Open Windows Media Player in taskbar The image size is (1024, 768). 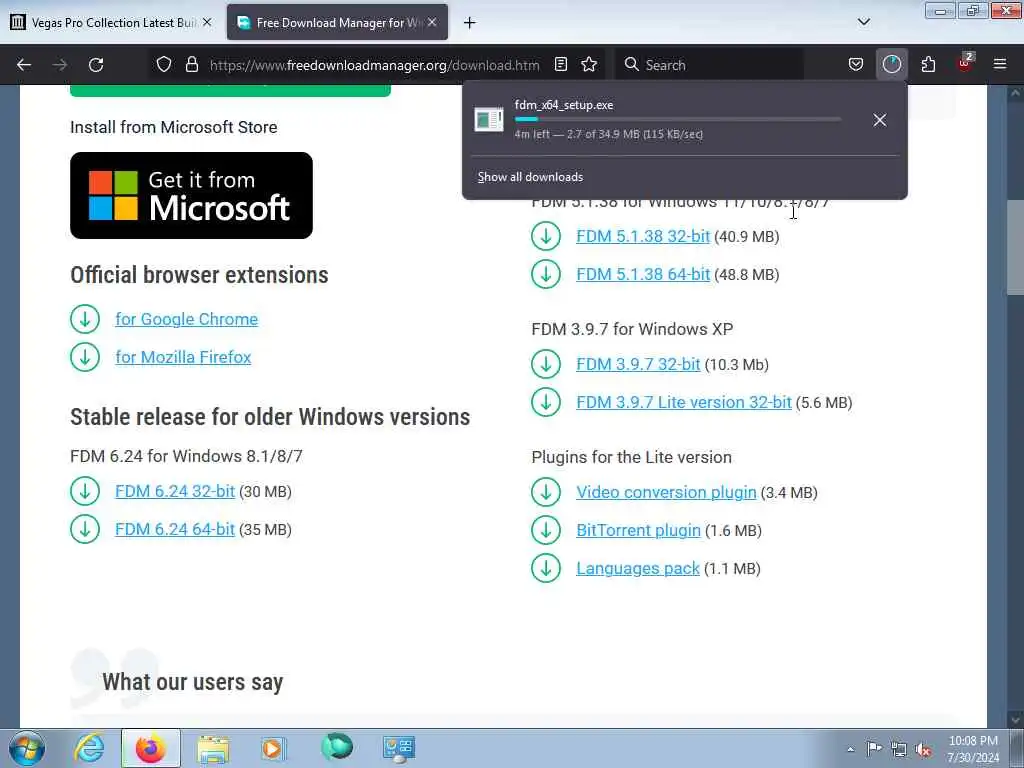click(273, 748)
